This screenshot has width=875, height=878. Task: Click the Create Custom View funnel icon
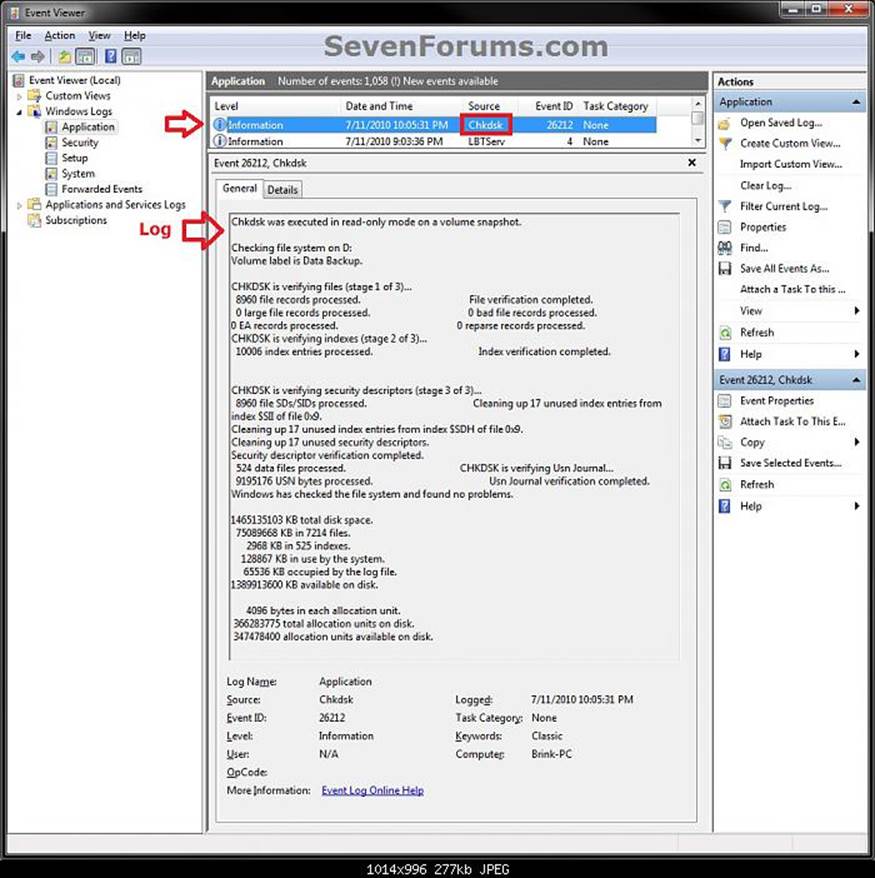(x=725, y=144)
